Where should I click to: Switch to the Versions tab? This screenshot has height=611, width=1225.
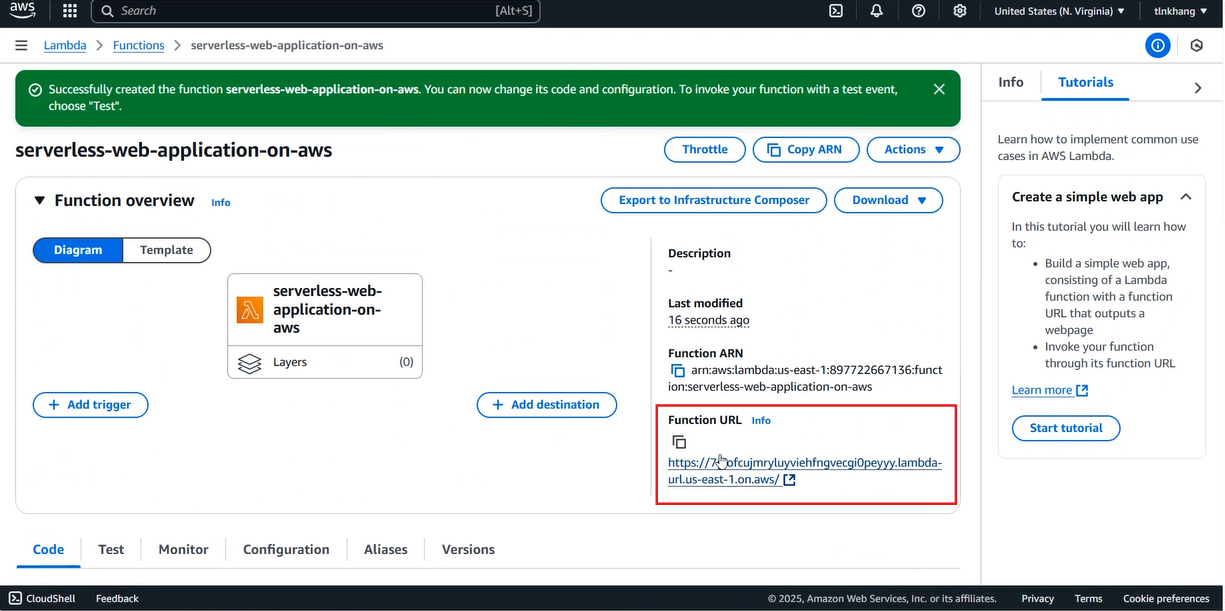pyautogui.click(x=468, y=550)
